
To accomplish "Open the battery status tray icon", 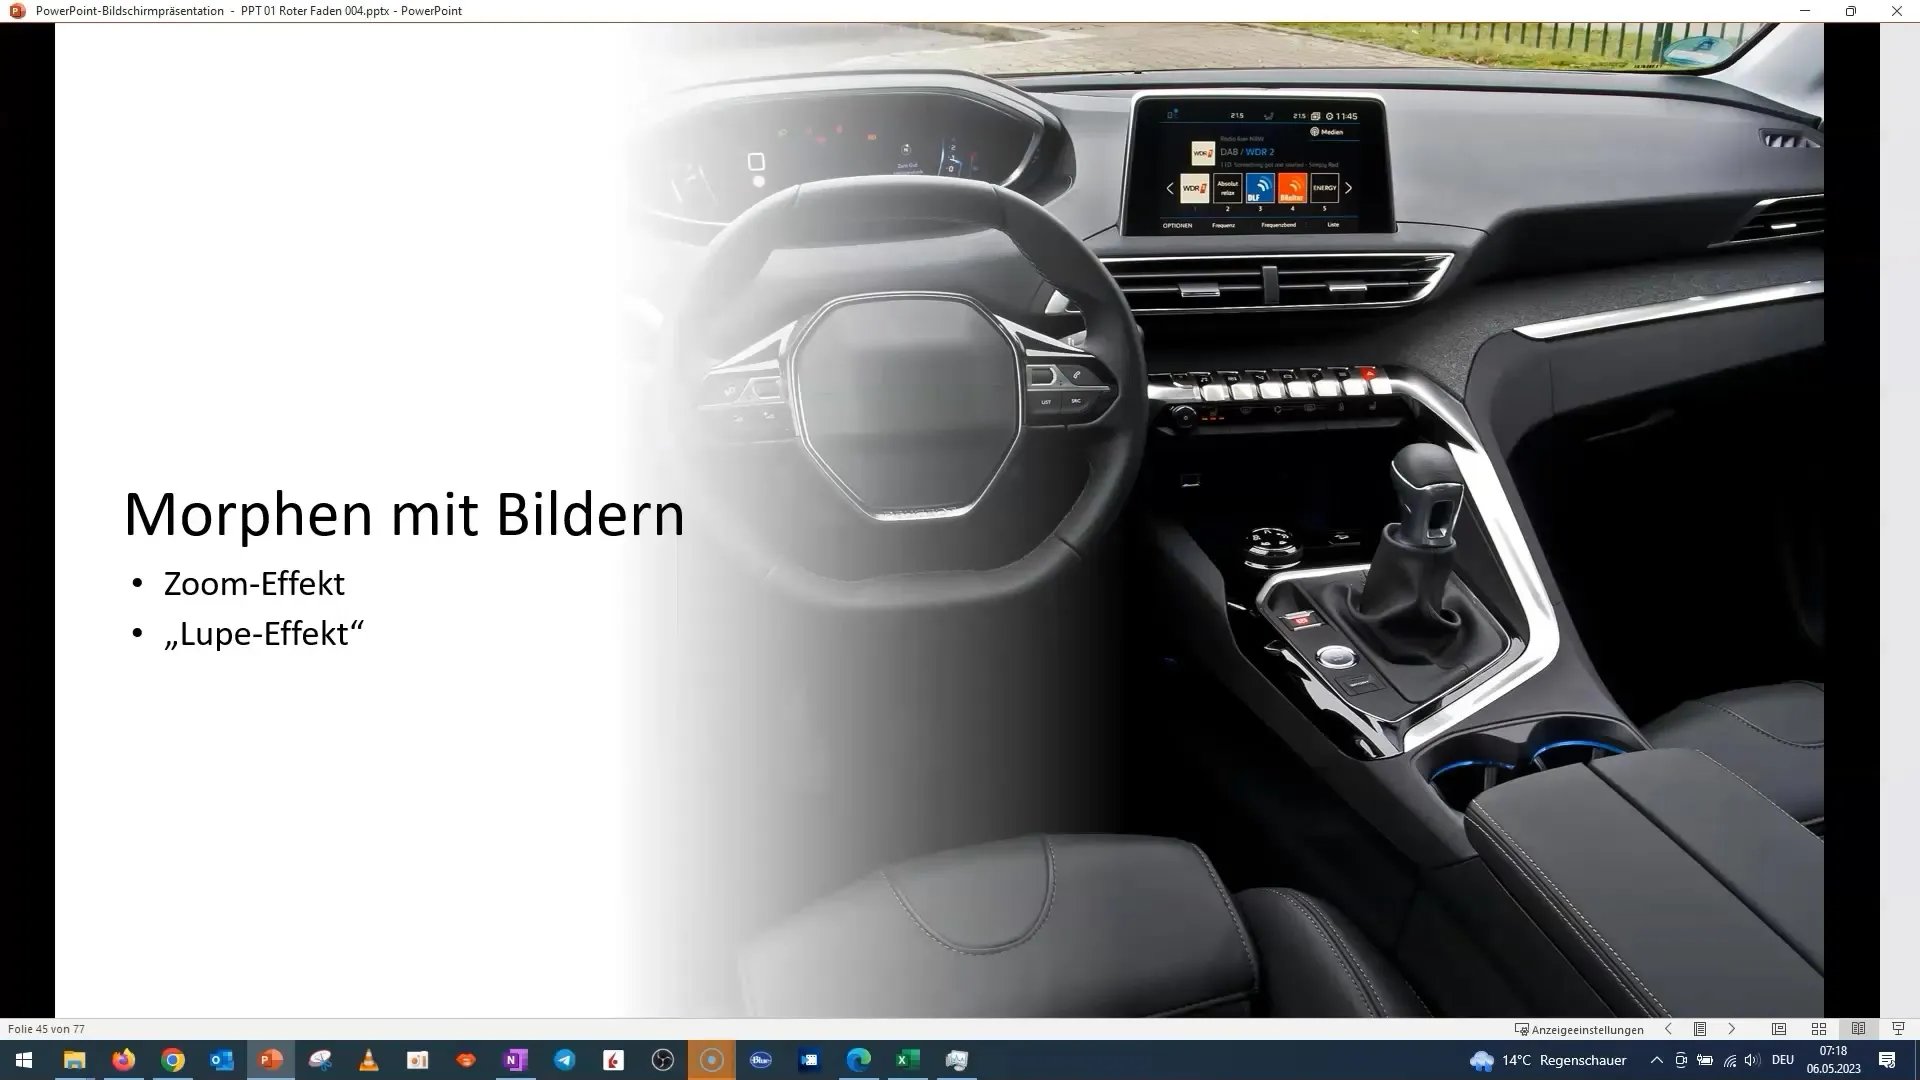I will (x=1705, y=1060).
